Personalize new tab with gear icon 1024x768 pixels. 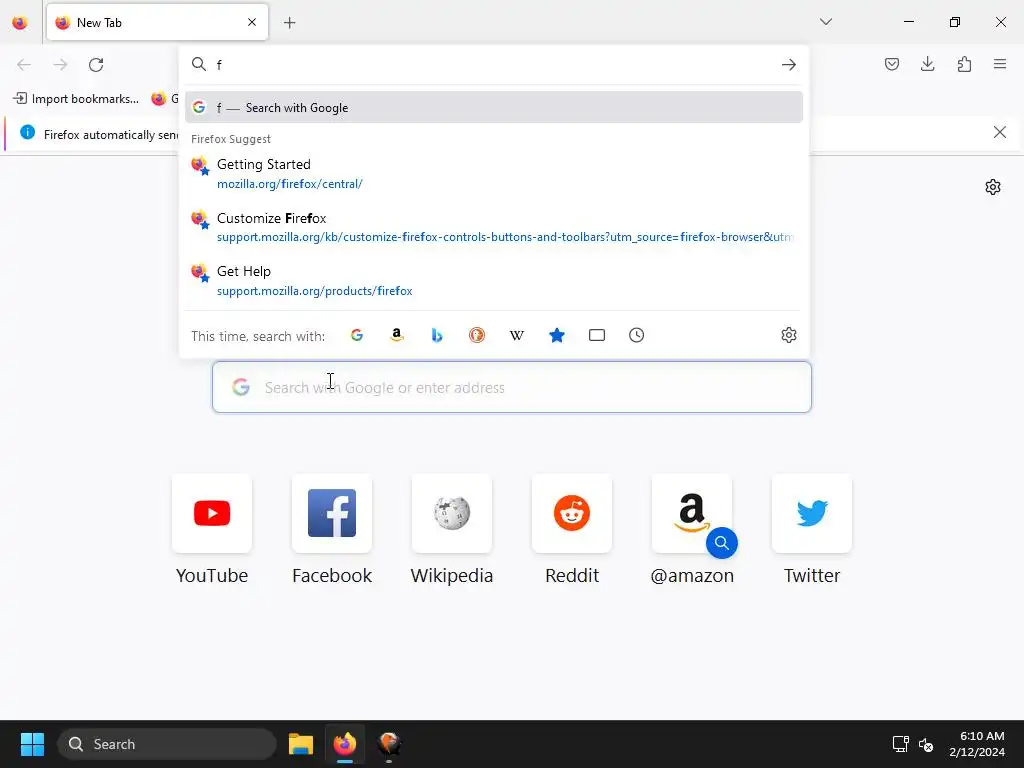993,187
